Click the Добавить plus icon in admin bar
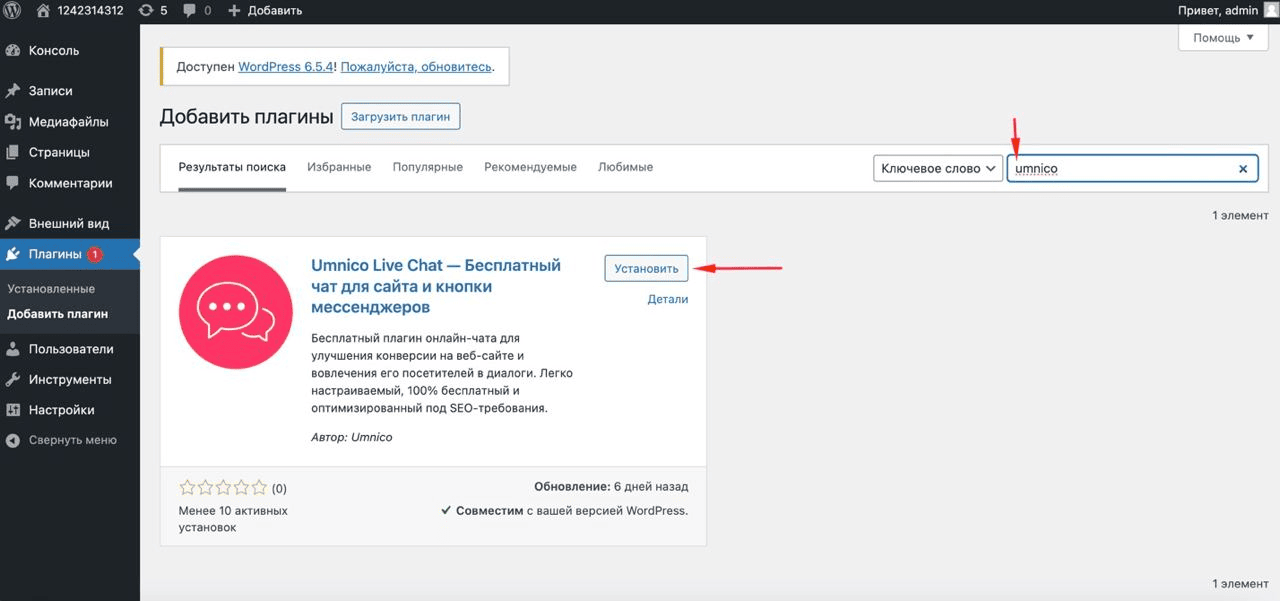Viewport: 1280px width, 601px height. tap(234, 10)
